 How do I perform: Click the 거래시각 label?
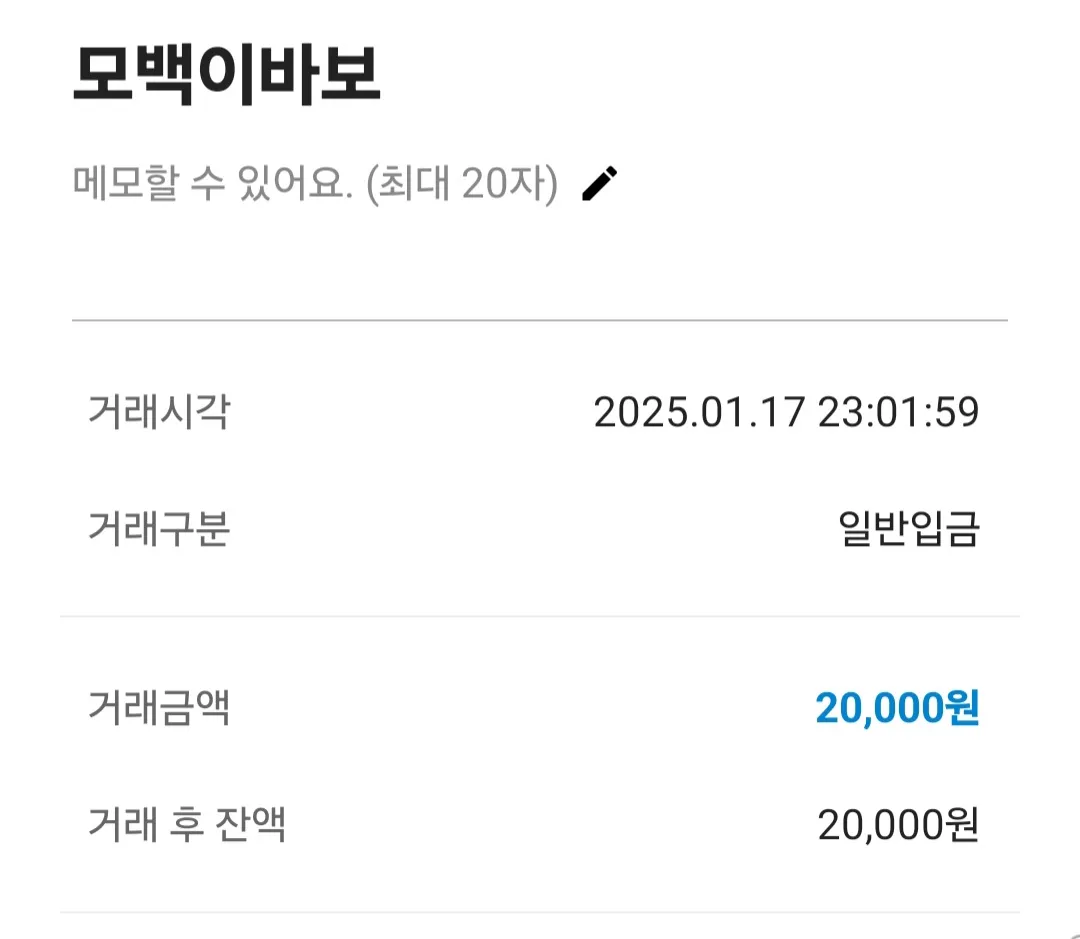point(159,412)
